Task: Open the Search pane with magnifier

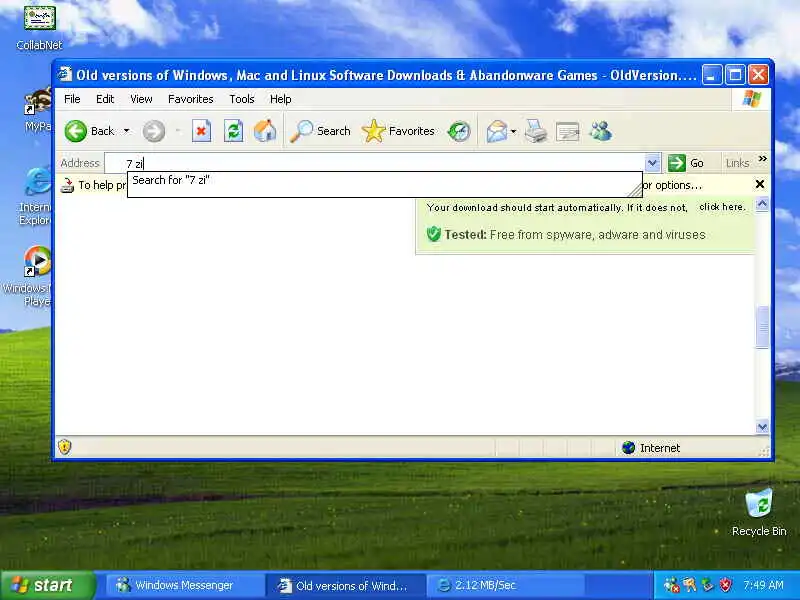Action: (x=320, y=131)
